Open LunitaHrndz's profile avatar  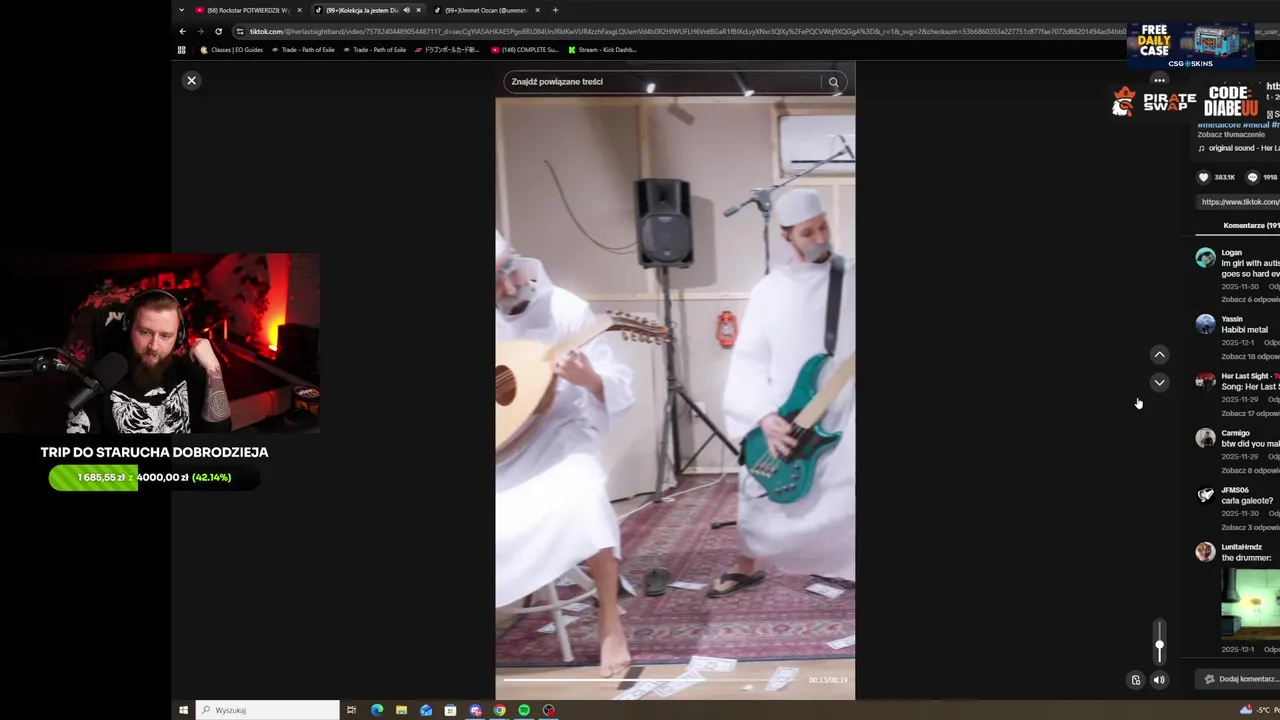coord(1205,552)
